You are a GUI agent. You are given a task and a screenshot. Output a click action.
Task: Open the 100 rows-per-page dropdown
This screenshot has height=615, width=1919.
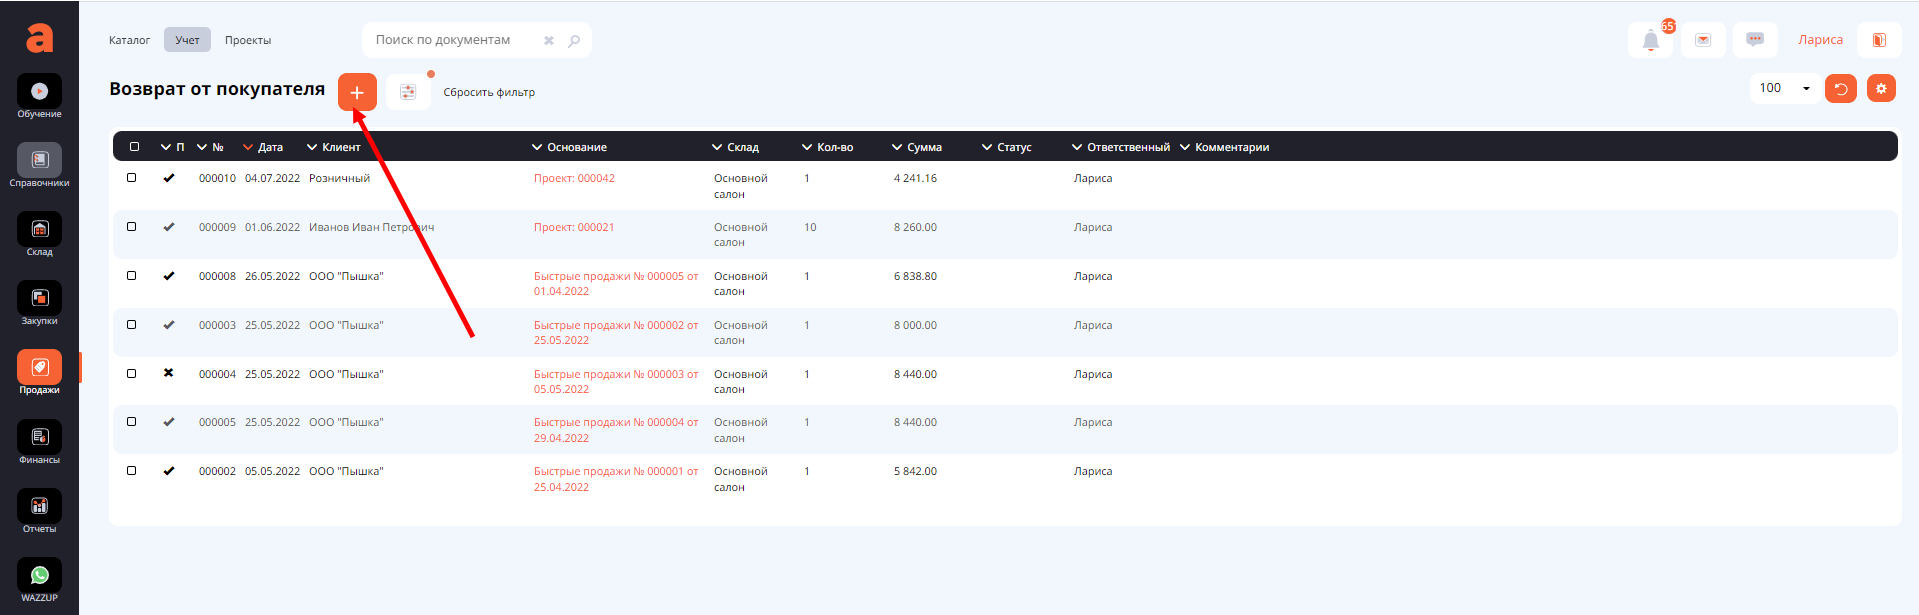click(x=1784, y=89)
